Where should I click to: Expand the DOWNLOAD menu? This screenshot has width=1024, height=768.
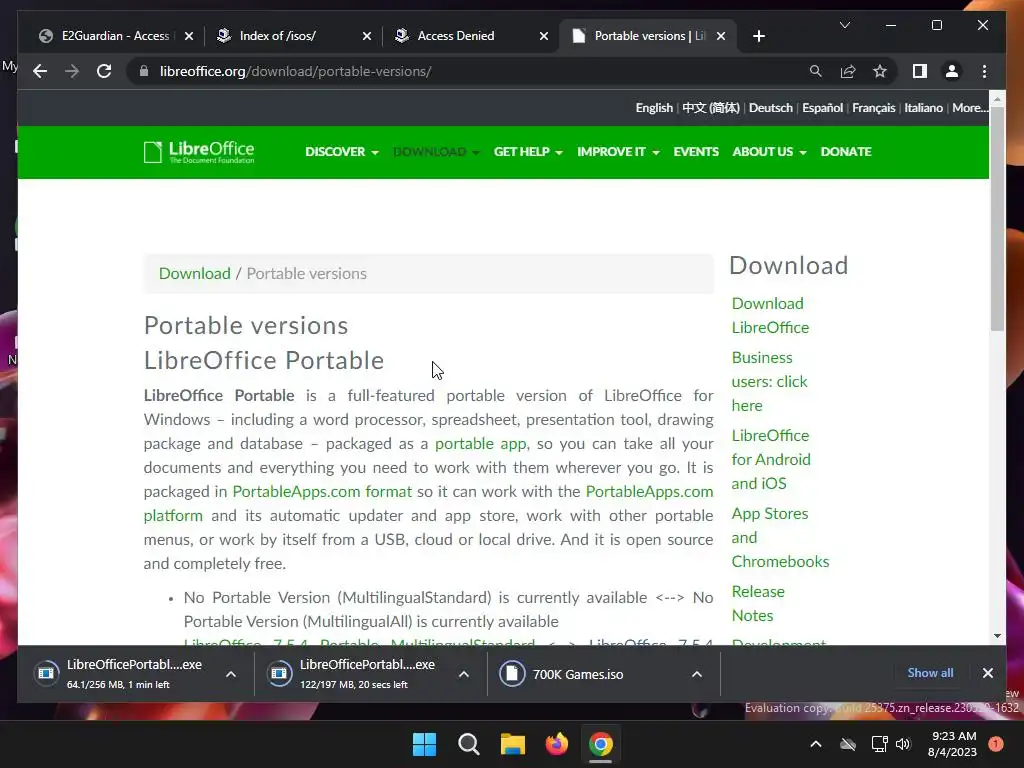click(436, 152)
